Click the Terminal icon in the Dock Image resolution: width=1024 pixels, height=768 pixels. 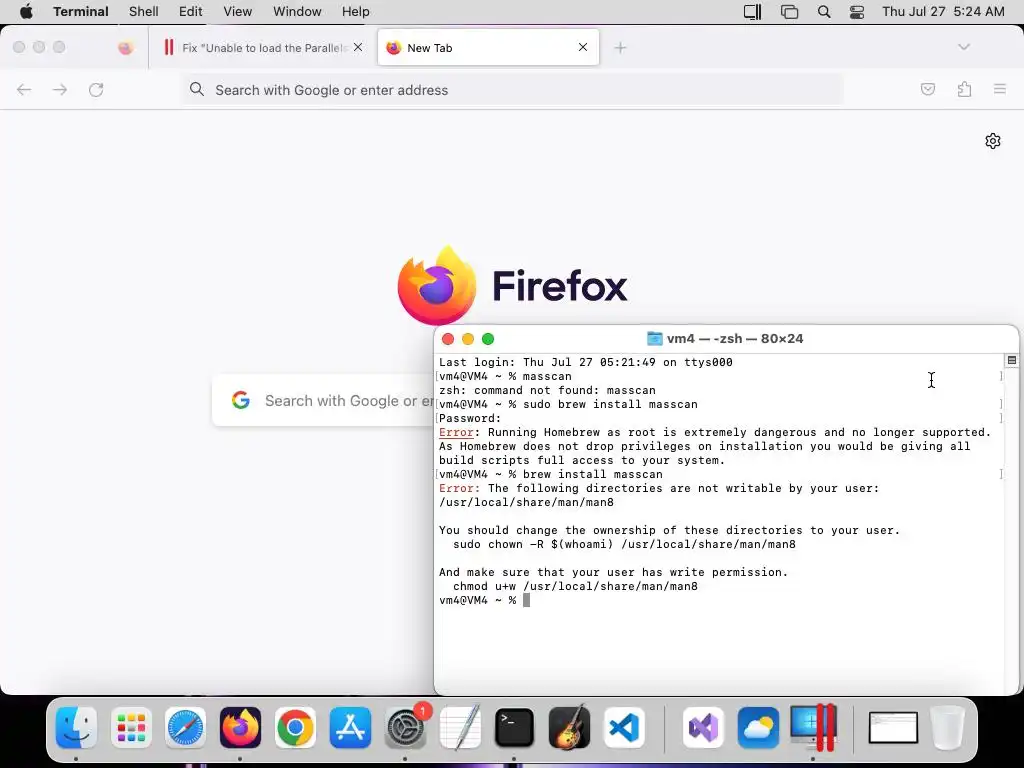(x=515, y=728)
